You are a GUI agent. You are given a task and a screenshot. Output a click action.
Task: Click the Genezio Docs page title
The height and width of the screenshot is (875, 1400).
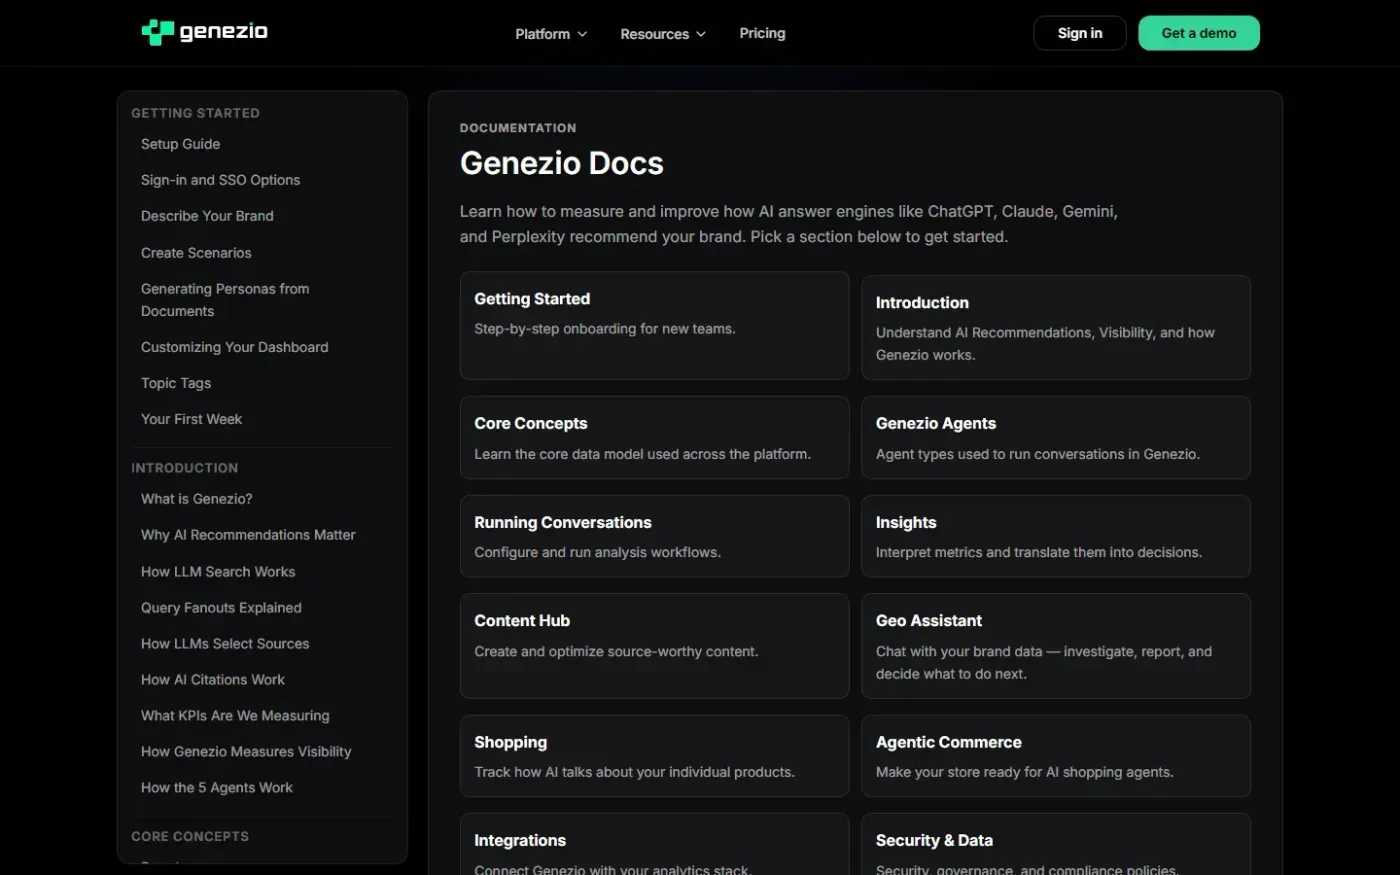[x=561, y=163]
